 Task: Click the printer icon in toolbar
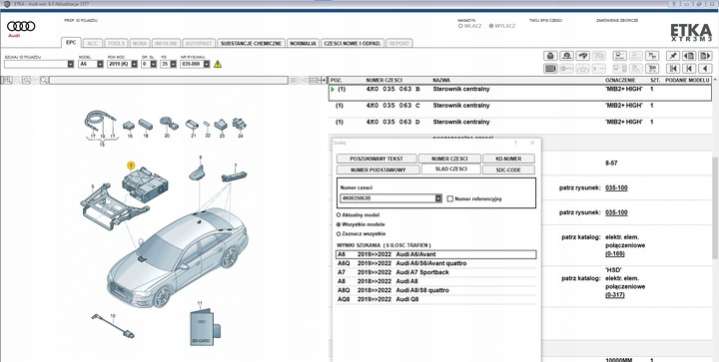click(550, 56)
